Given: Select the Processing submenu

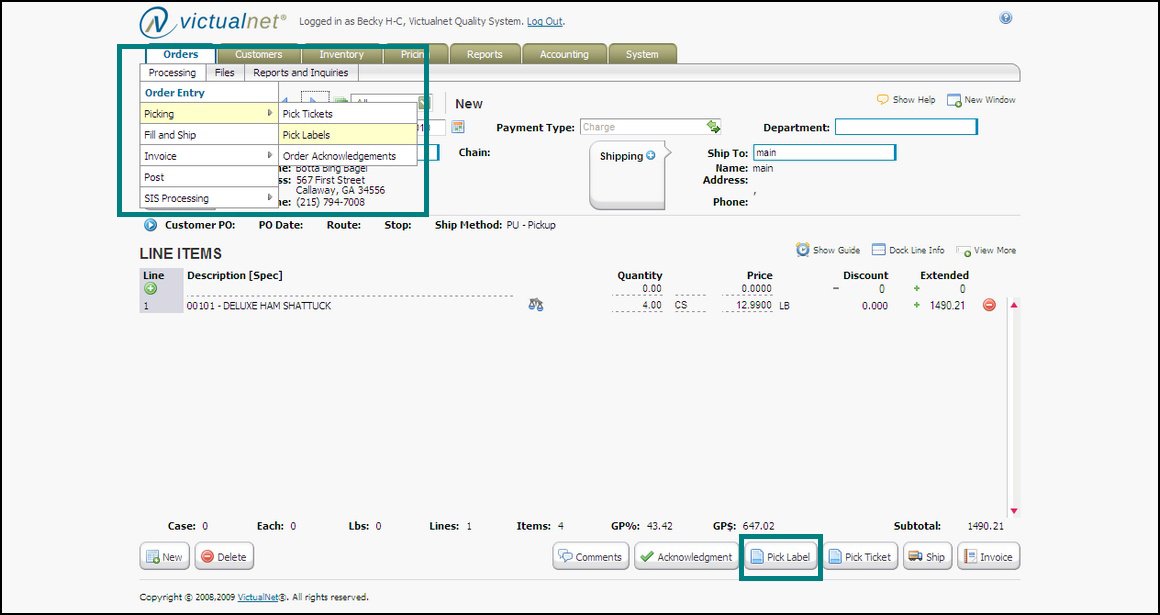Looking at the screenshot, I should 172,73.
